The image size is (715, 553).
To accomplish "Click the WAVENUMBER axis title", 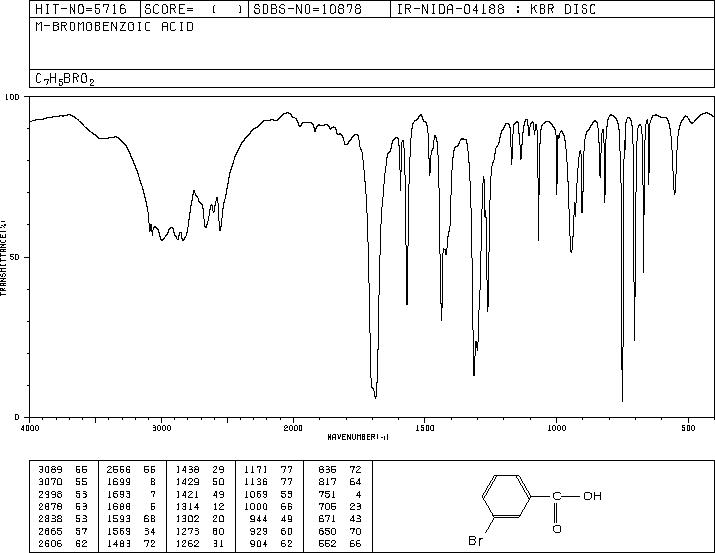I will click(x=358, y=437).
